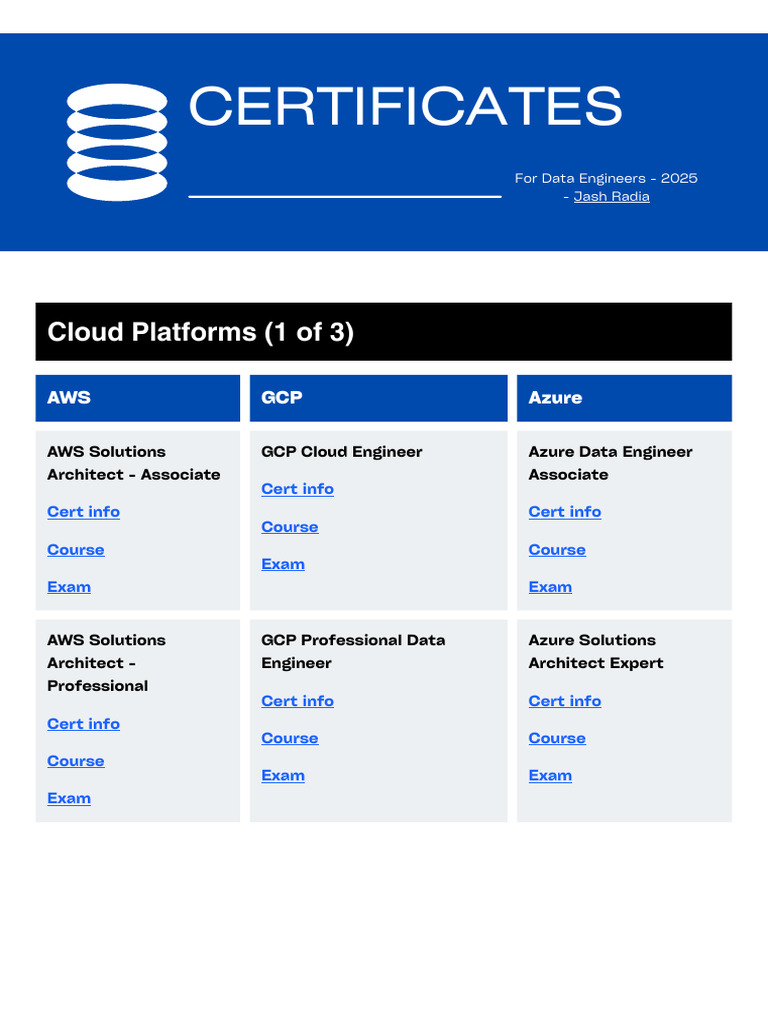Open Course link for GCP Professional Data Engineer

pyautogui.click(x=290, y=739)
